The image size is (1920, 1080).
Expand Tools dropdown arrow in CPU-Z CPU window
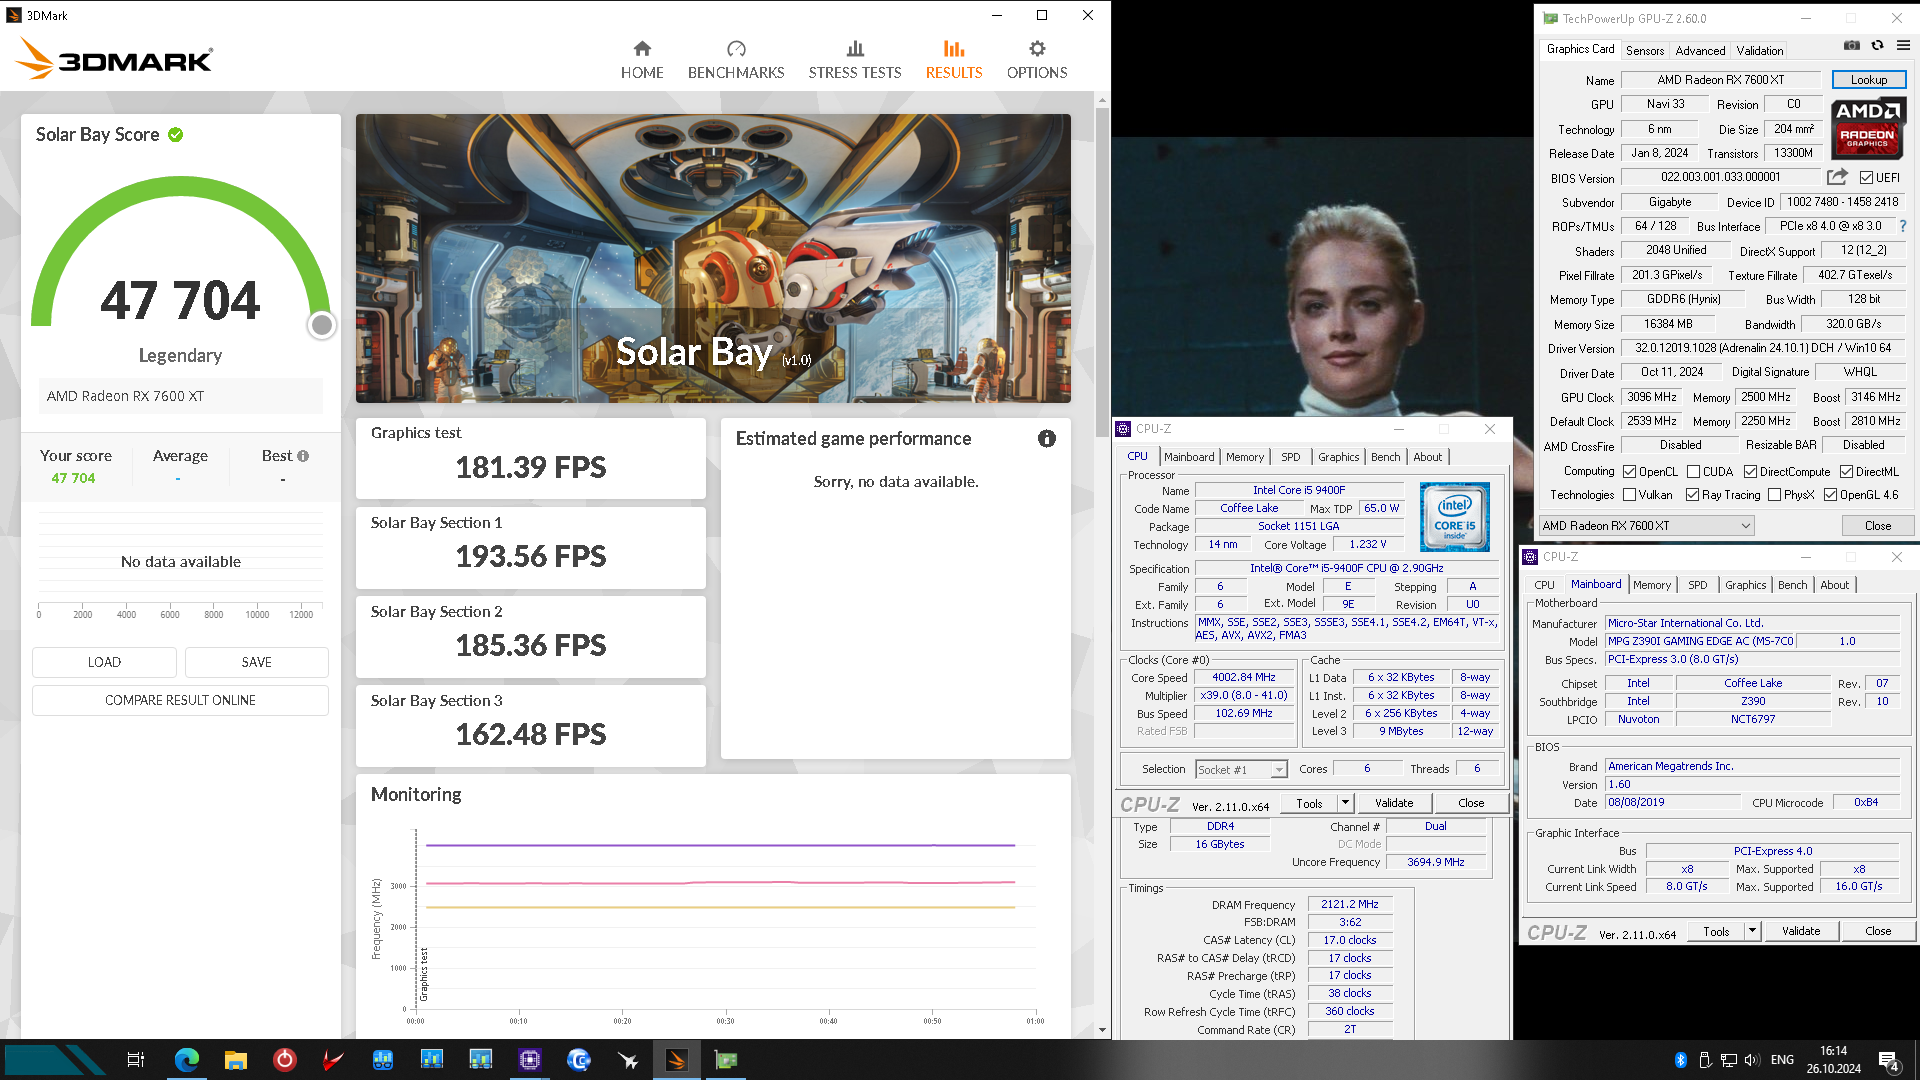[1345, 803]
